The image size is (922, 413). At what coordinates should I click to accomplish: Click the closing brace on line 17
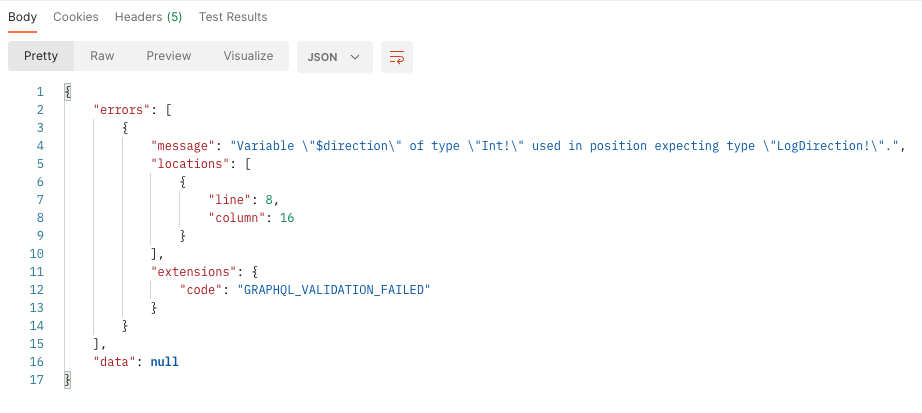(68, 379)
